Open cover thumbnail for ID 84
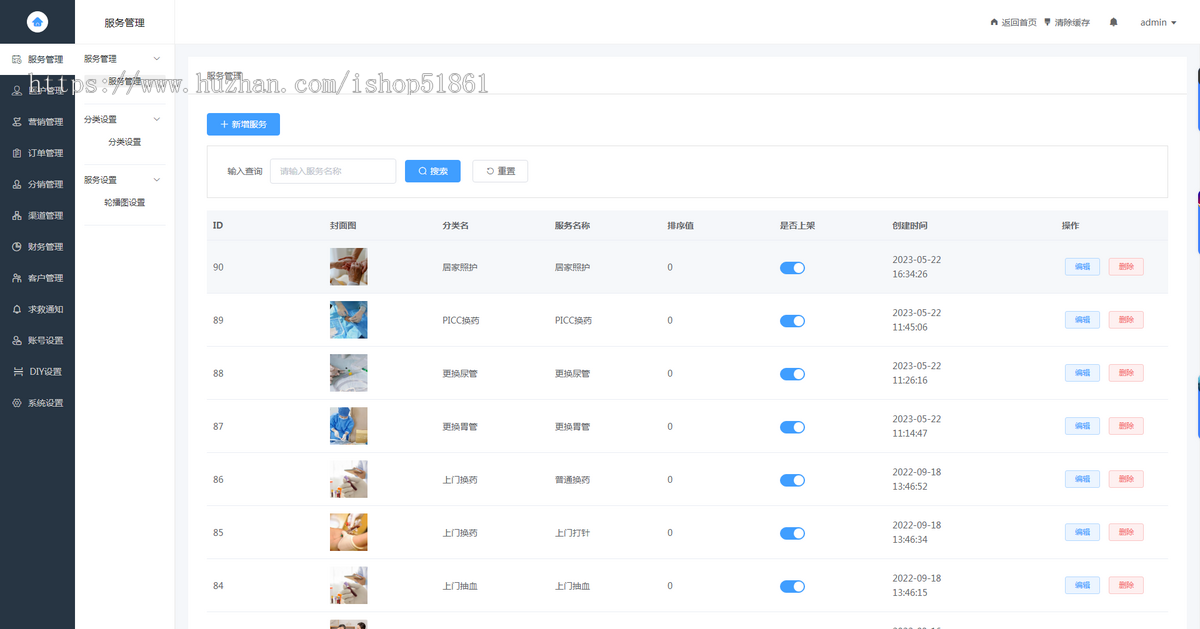The height and width of the screenshot is (629, 1200). click(x=348, y=585)
